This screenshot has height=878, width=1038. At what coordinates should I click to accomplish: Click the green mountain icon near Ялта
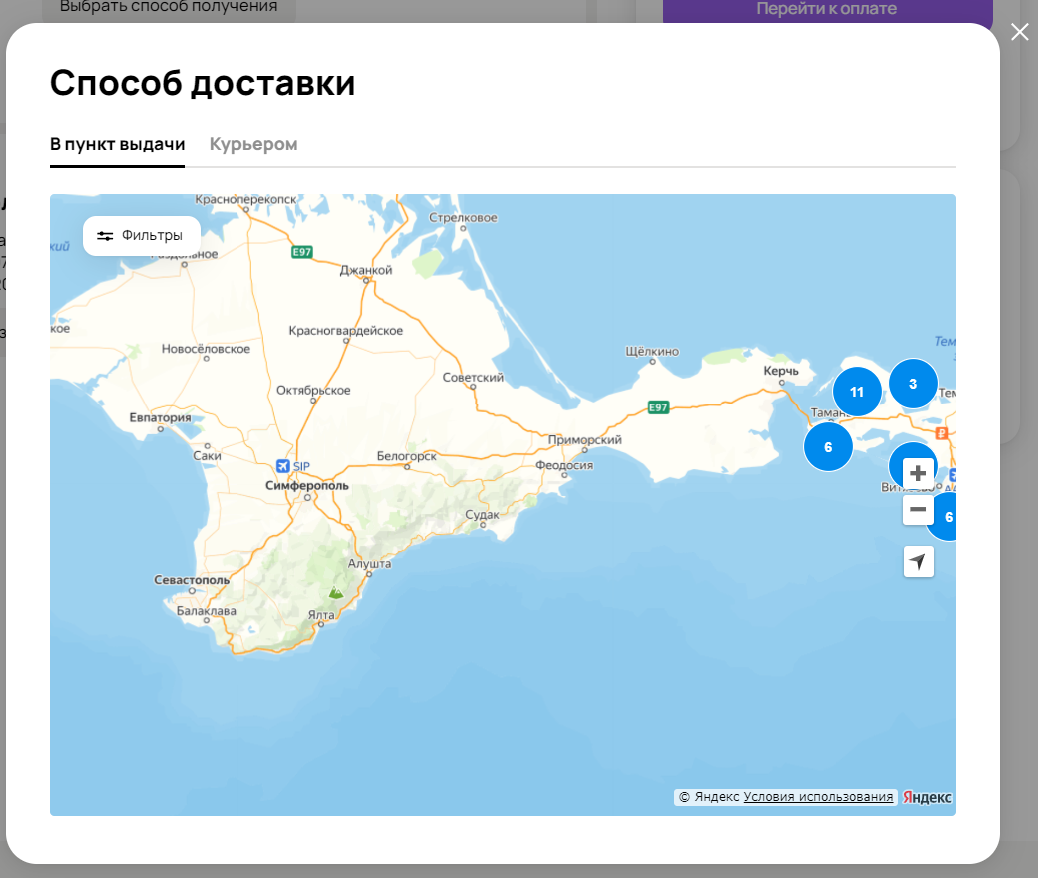(x=337, y=592)
